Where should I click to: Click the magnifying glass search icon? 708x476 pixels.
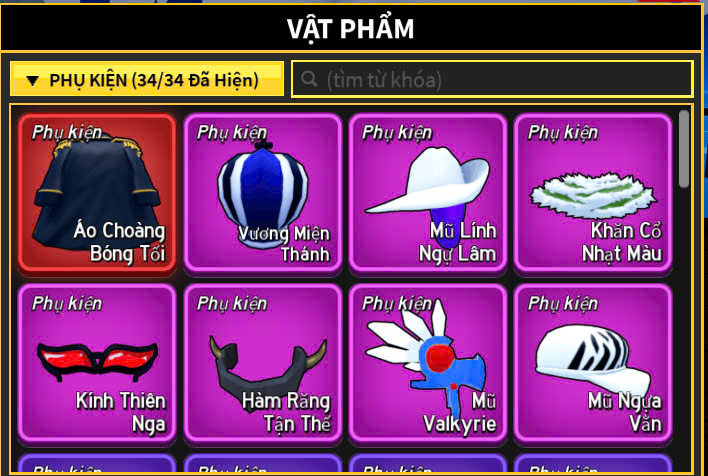click(309, 79)
